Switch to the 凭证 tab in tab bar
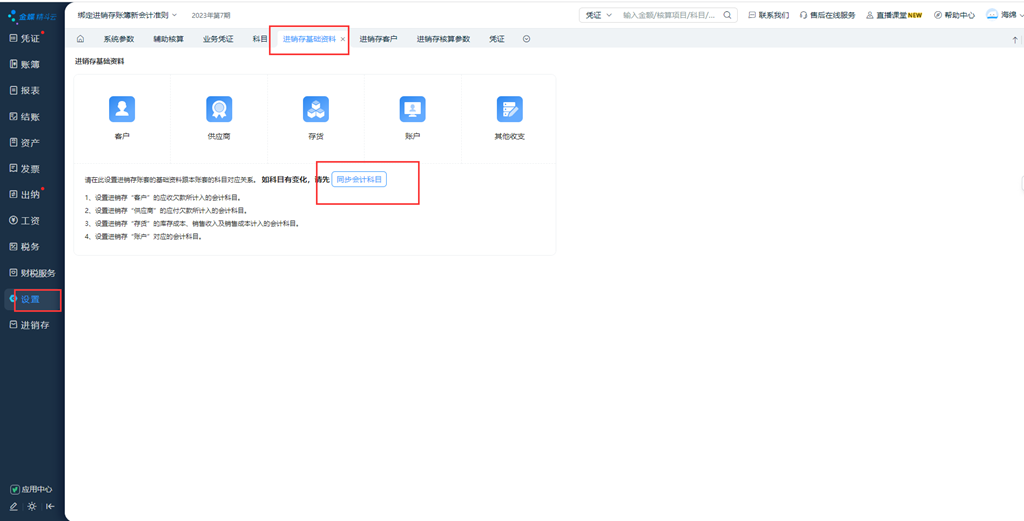 pos(497,39)
